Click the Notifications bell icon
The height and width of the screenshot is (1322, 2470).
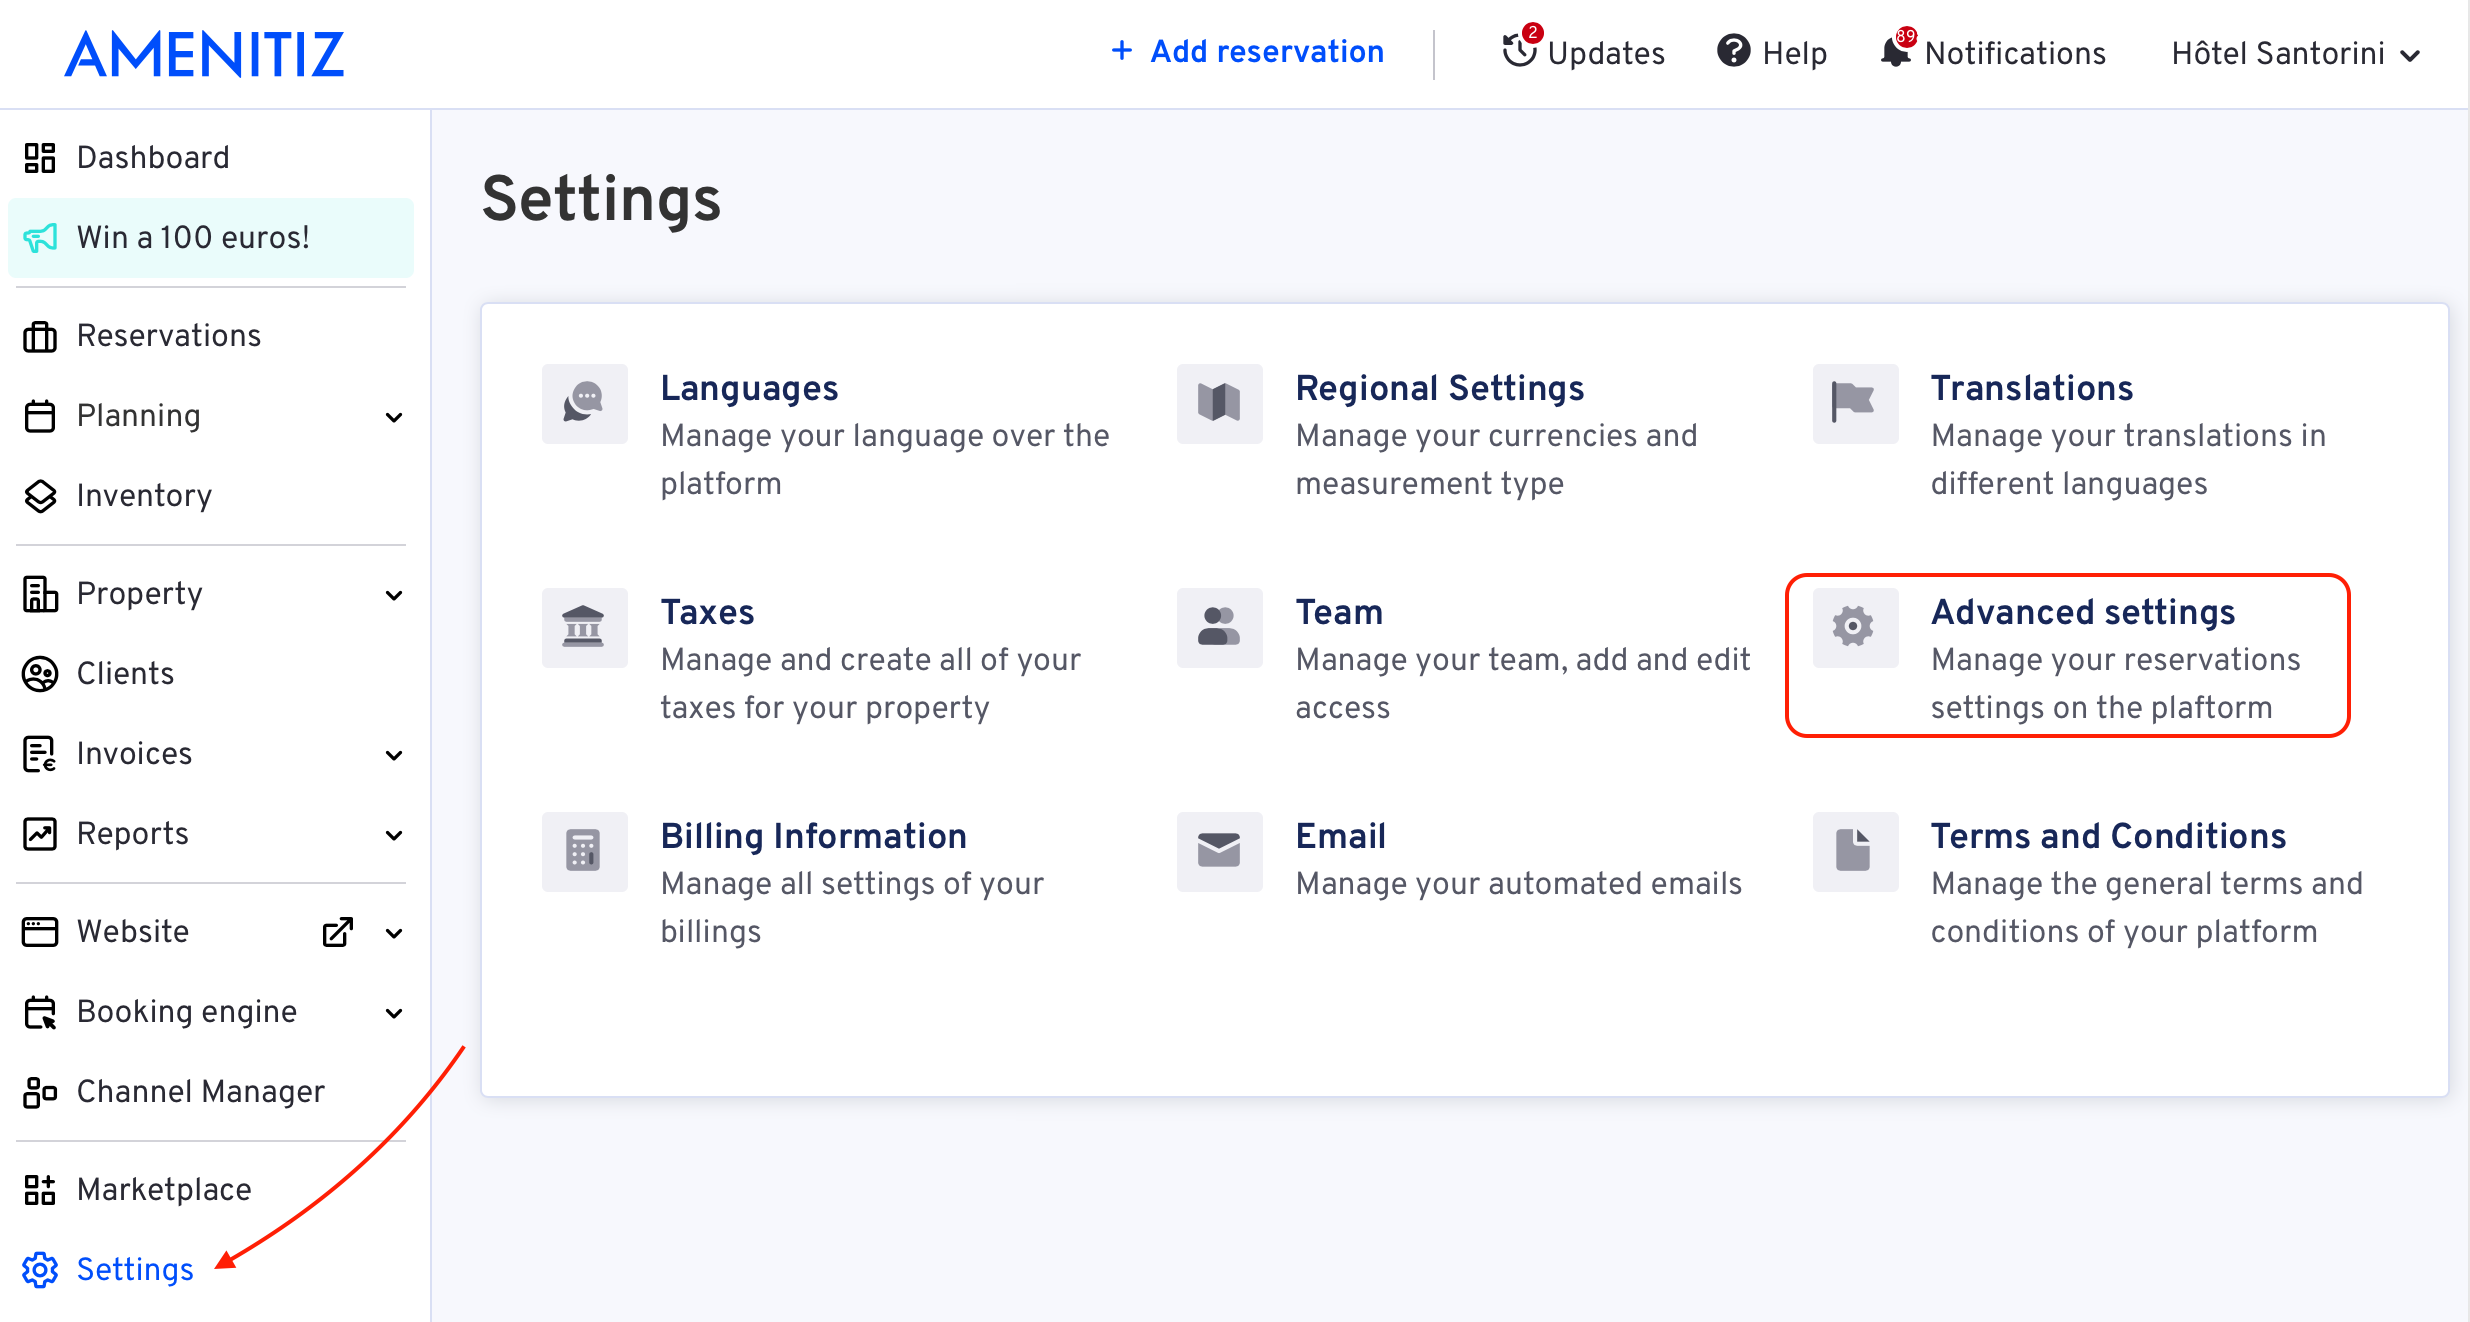coord(1896,51)
